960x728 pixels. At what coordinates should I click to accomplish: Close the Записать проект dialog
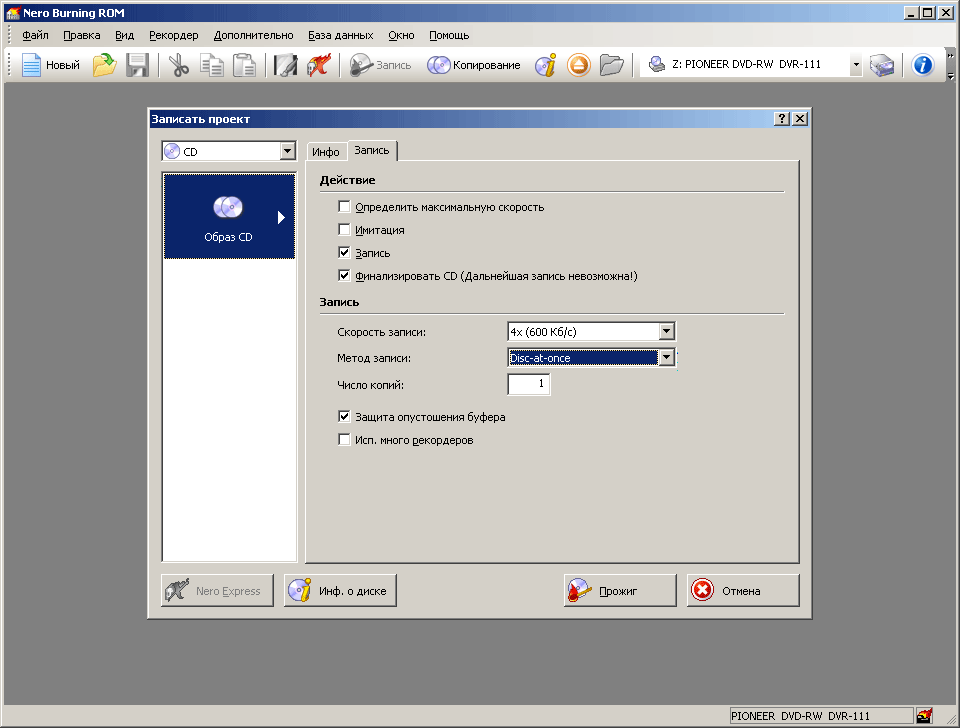tap(800, 119)
